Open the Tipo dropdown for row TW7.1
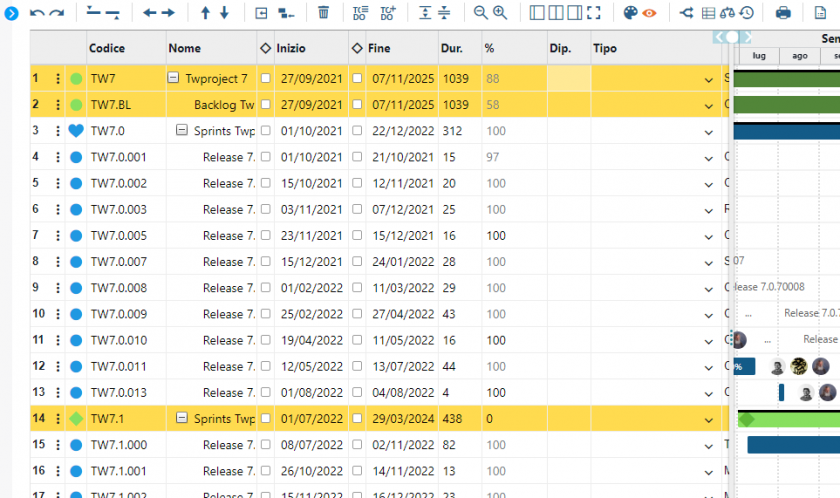The width and height of the screenshot is (840, 498). pyautogui.click(x=709, y=419)
